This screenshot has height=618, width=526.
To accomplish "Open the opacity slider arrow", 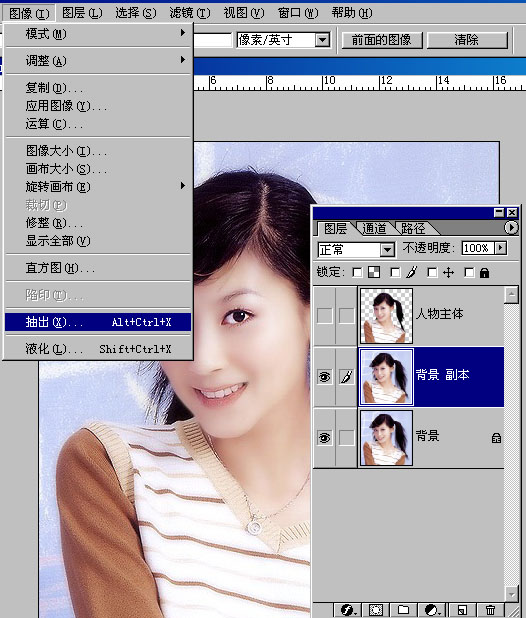I will tap(501, 248).
